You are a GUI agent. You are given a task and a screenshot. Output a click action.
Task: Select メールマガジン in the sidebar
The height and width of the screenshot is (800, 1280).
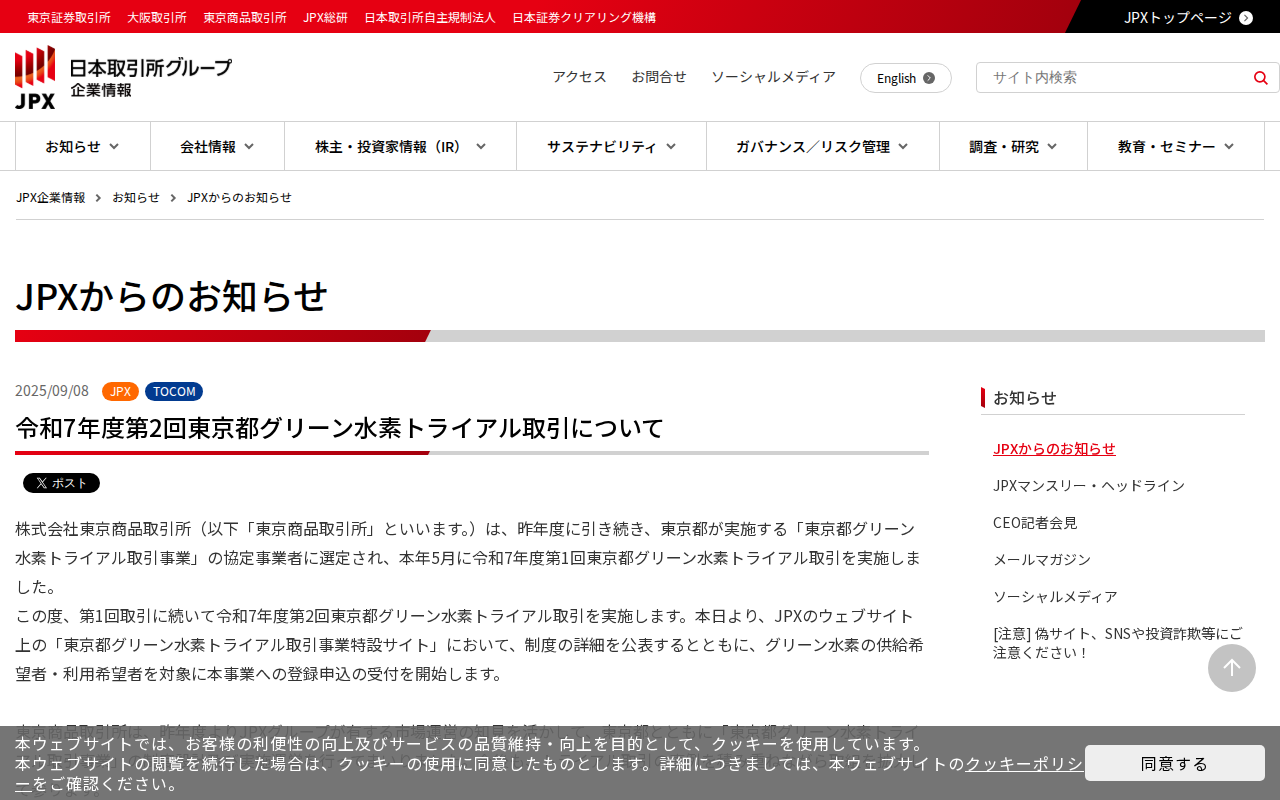(x=1042, y=559)
